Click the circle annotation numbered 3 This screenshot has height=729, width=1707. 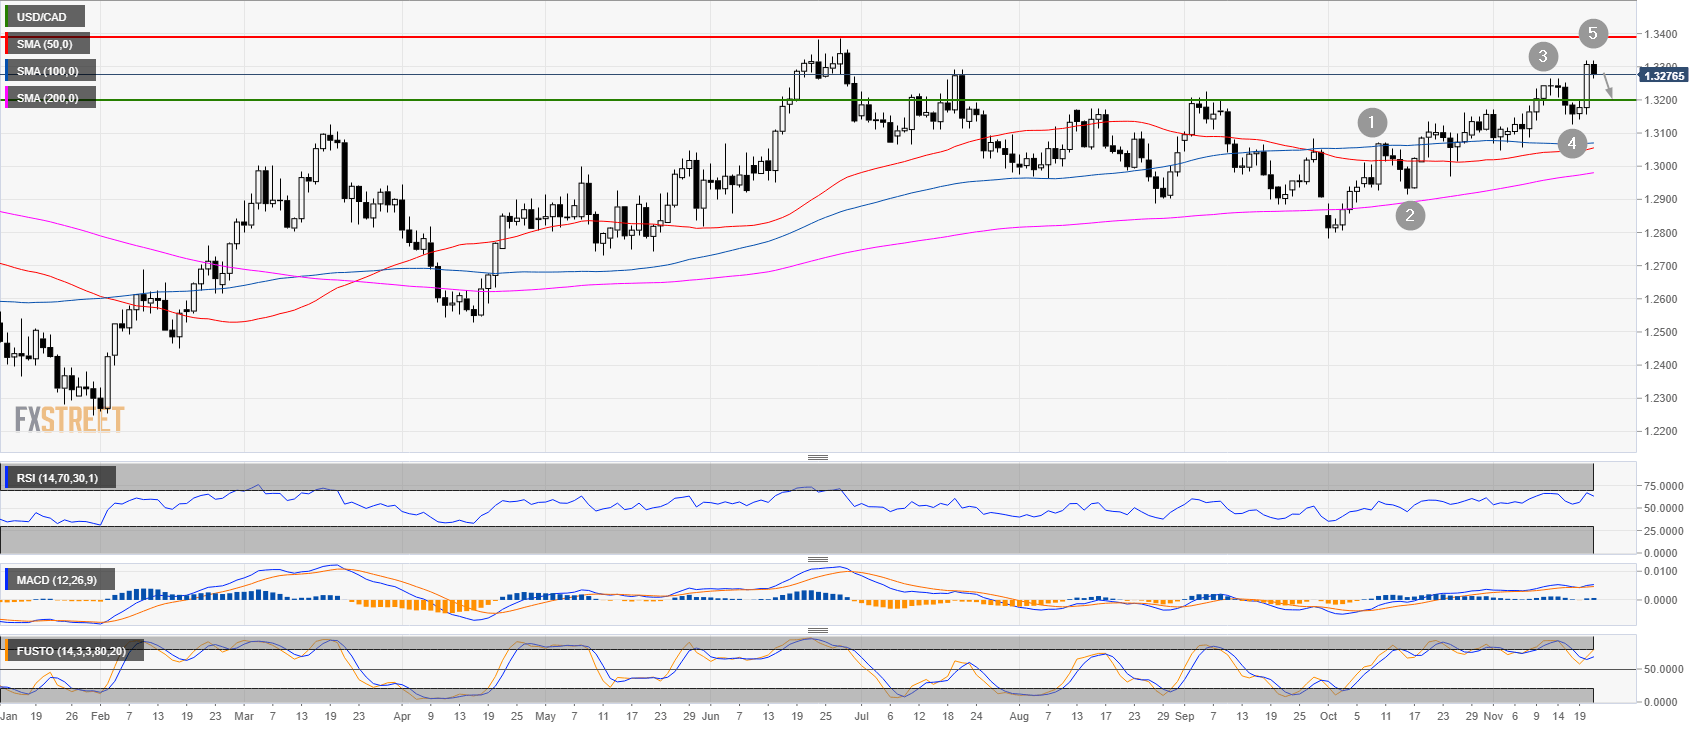point(1543,56)
